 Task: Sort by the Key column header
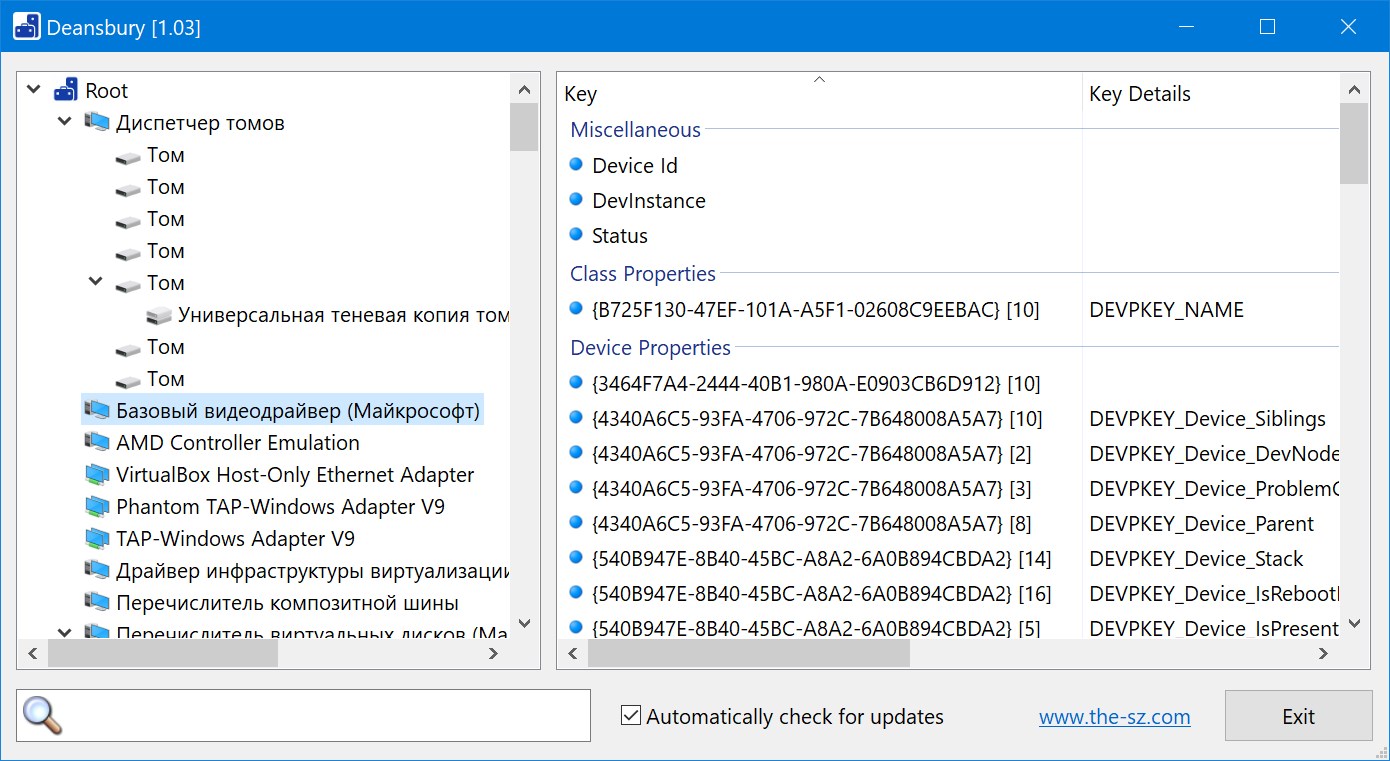click(818, 94)
